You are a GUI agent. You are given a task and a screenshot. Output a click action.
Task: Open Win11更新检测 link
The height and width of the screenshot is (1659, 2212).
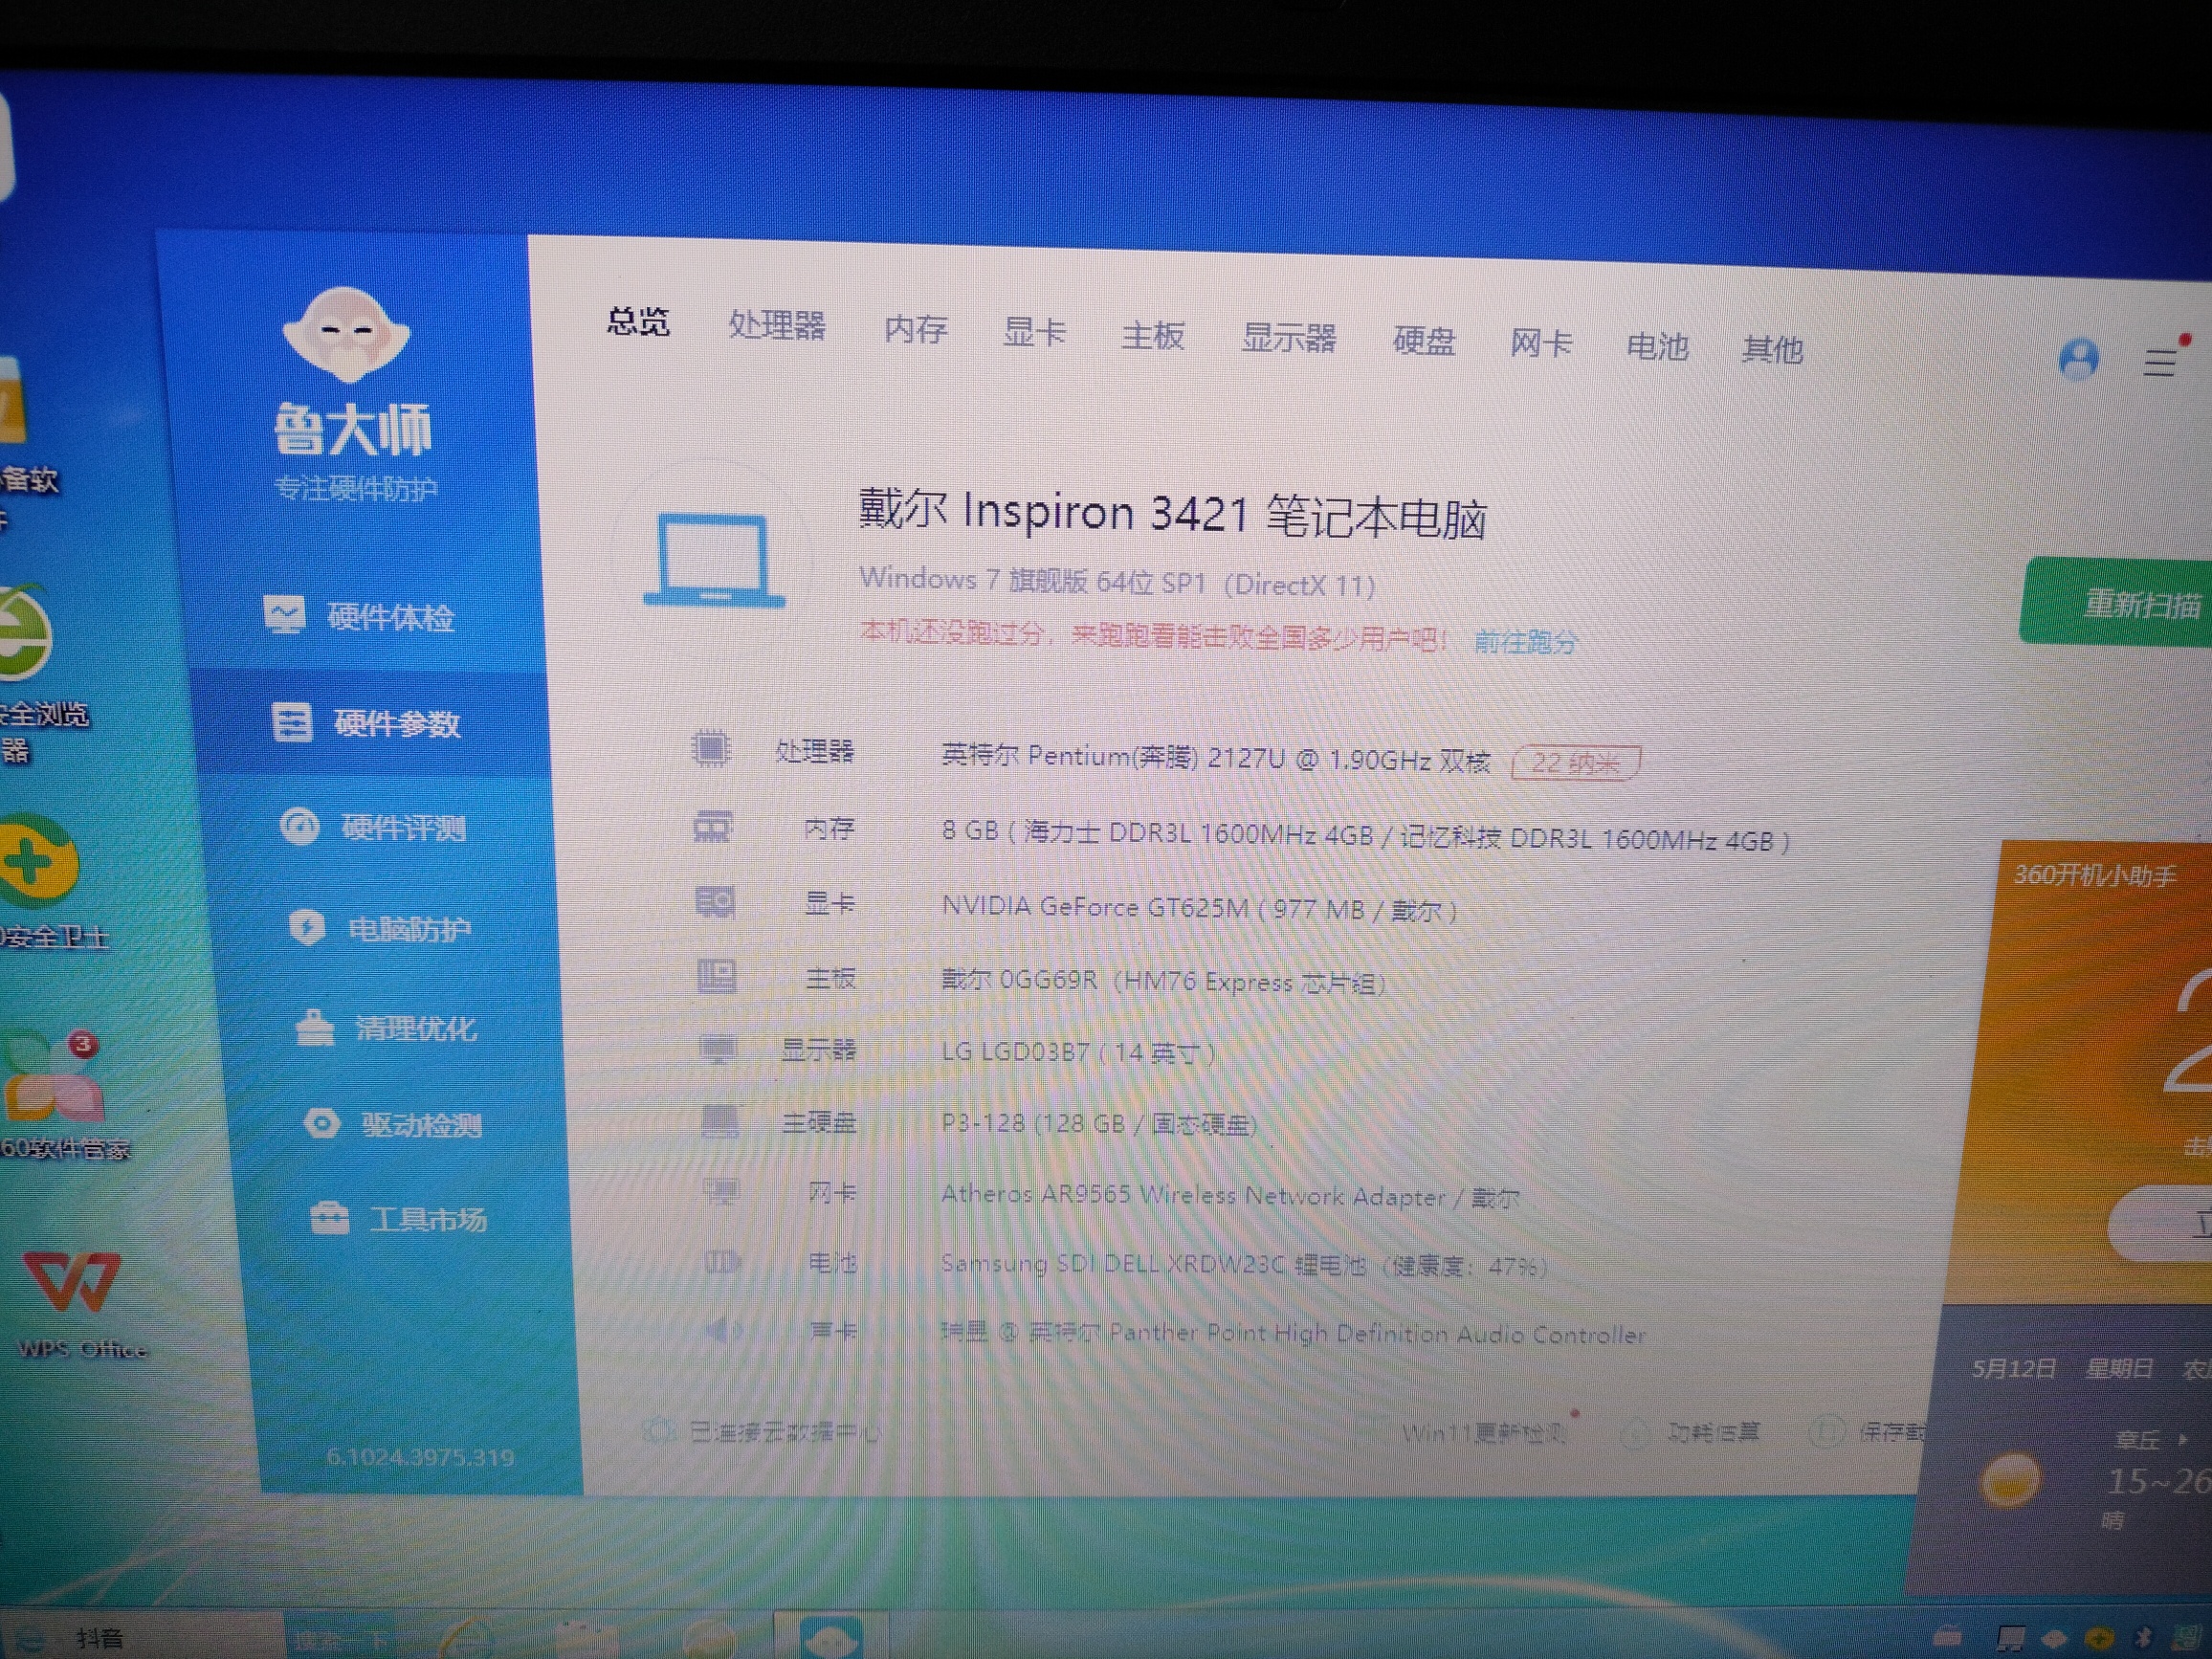coord(1484,1433)
